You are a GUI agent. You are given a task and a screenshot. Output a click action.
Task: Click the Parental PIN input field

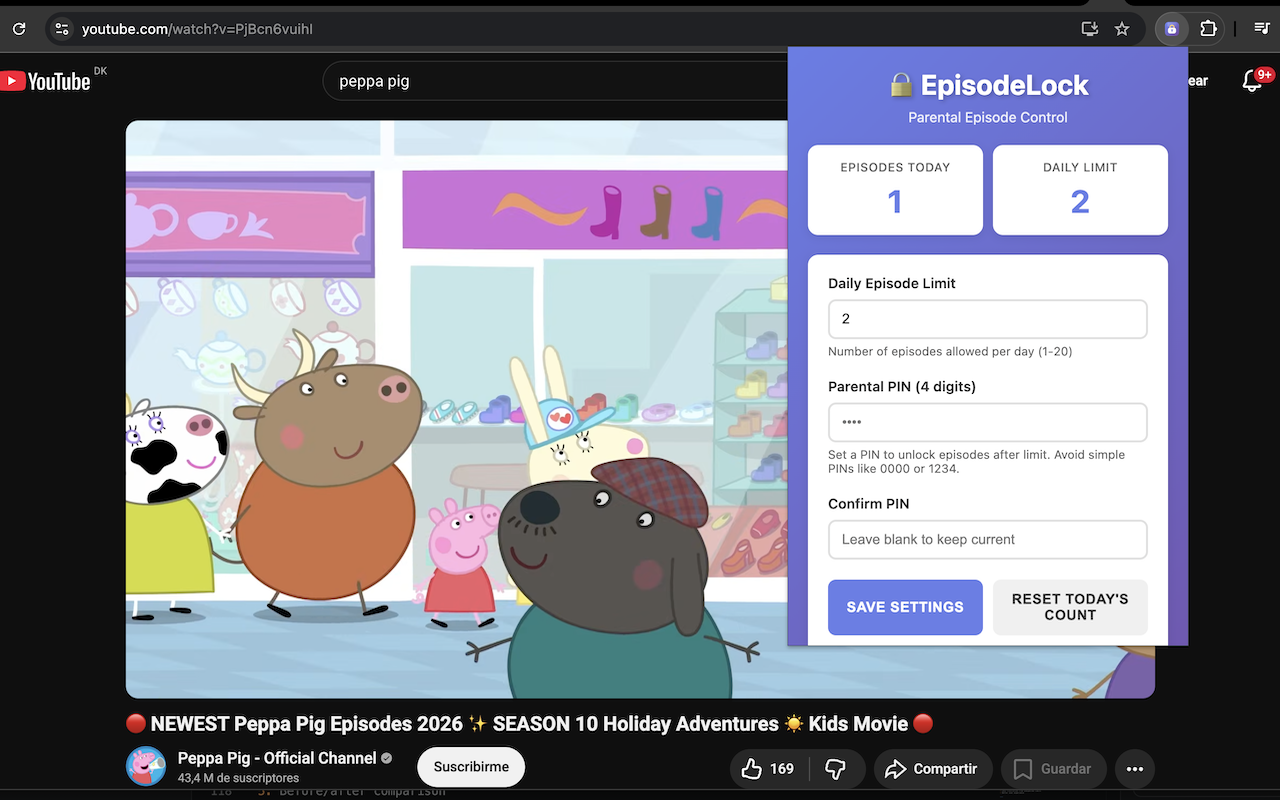tap(987, 422)
